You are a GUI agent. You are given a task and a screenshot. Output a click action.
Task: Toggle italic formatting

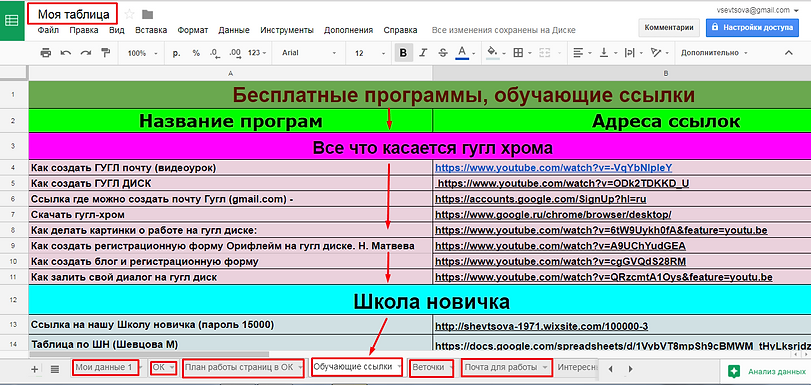[423, 53]
